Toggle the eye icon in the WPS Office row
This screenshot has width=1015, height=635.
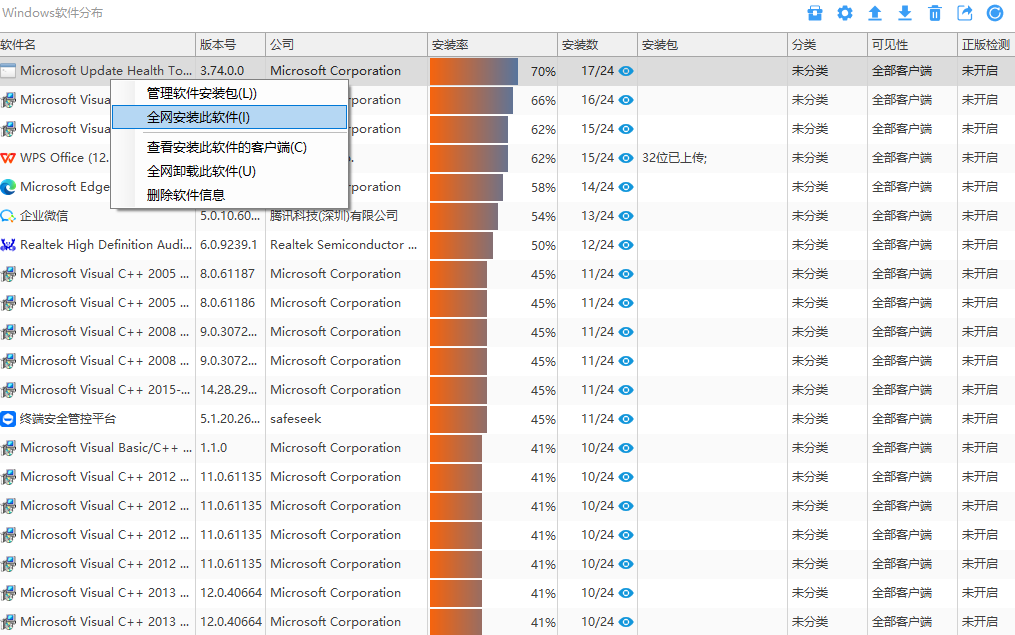pyautogui.click(x=626, y=158)
